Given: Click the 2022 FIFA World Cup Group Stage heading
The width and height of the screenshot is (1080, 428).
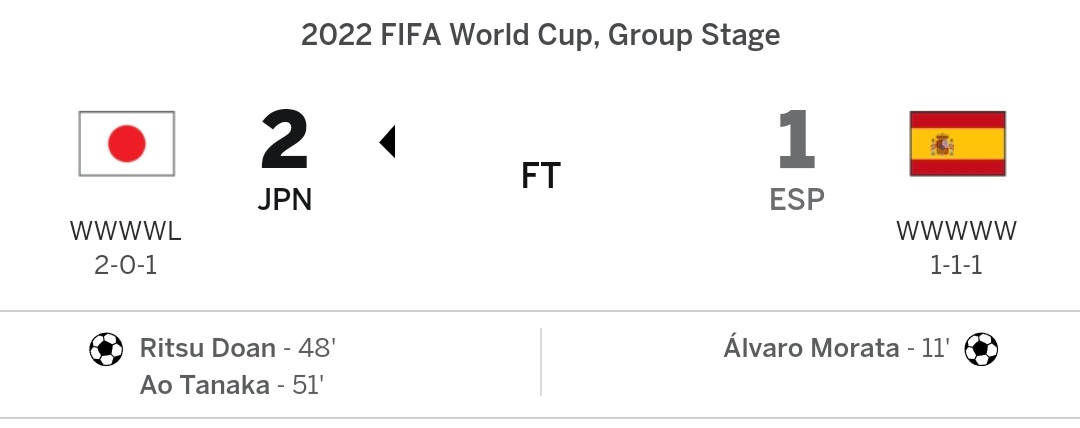Looking at the screenshot, I should pos(541,35).
